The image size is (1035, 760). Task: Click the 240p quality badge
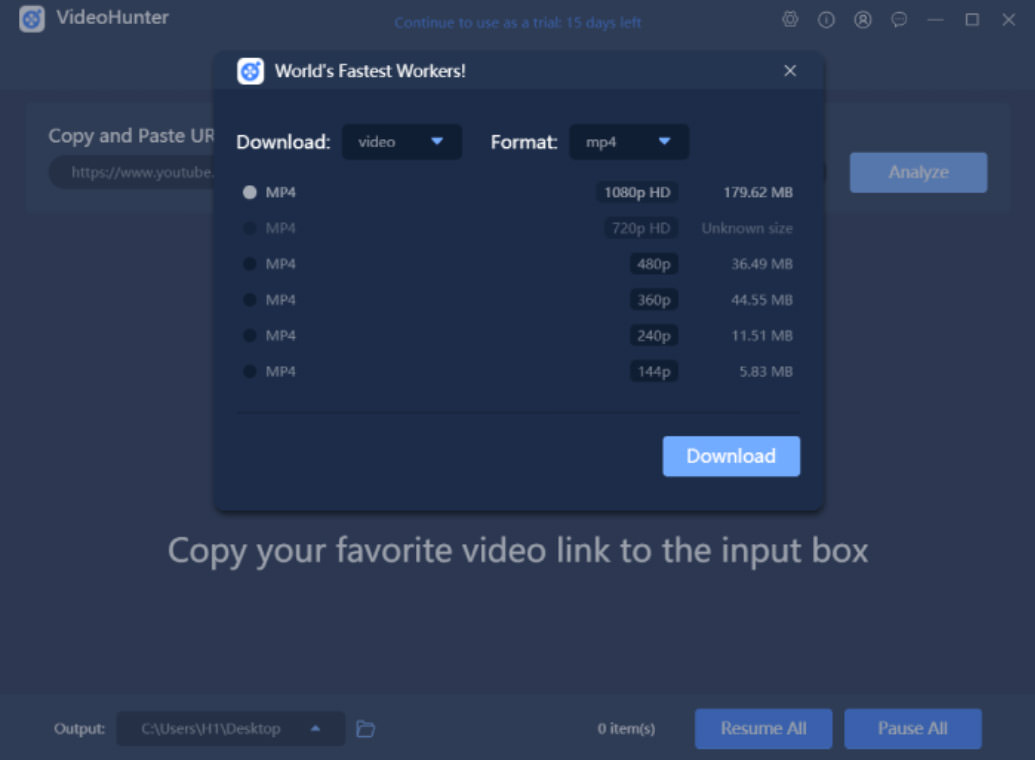[653, 335]
